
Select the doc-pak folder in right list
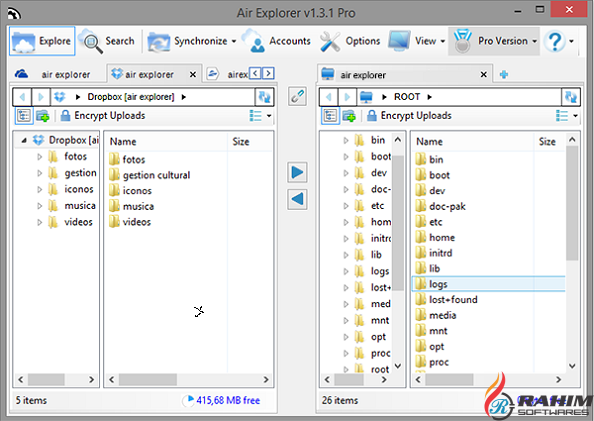440,207
